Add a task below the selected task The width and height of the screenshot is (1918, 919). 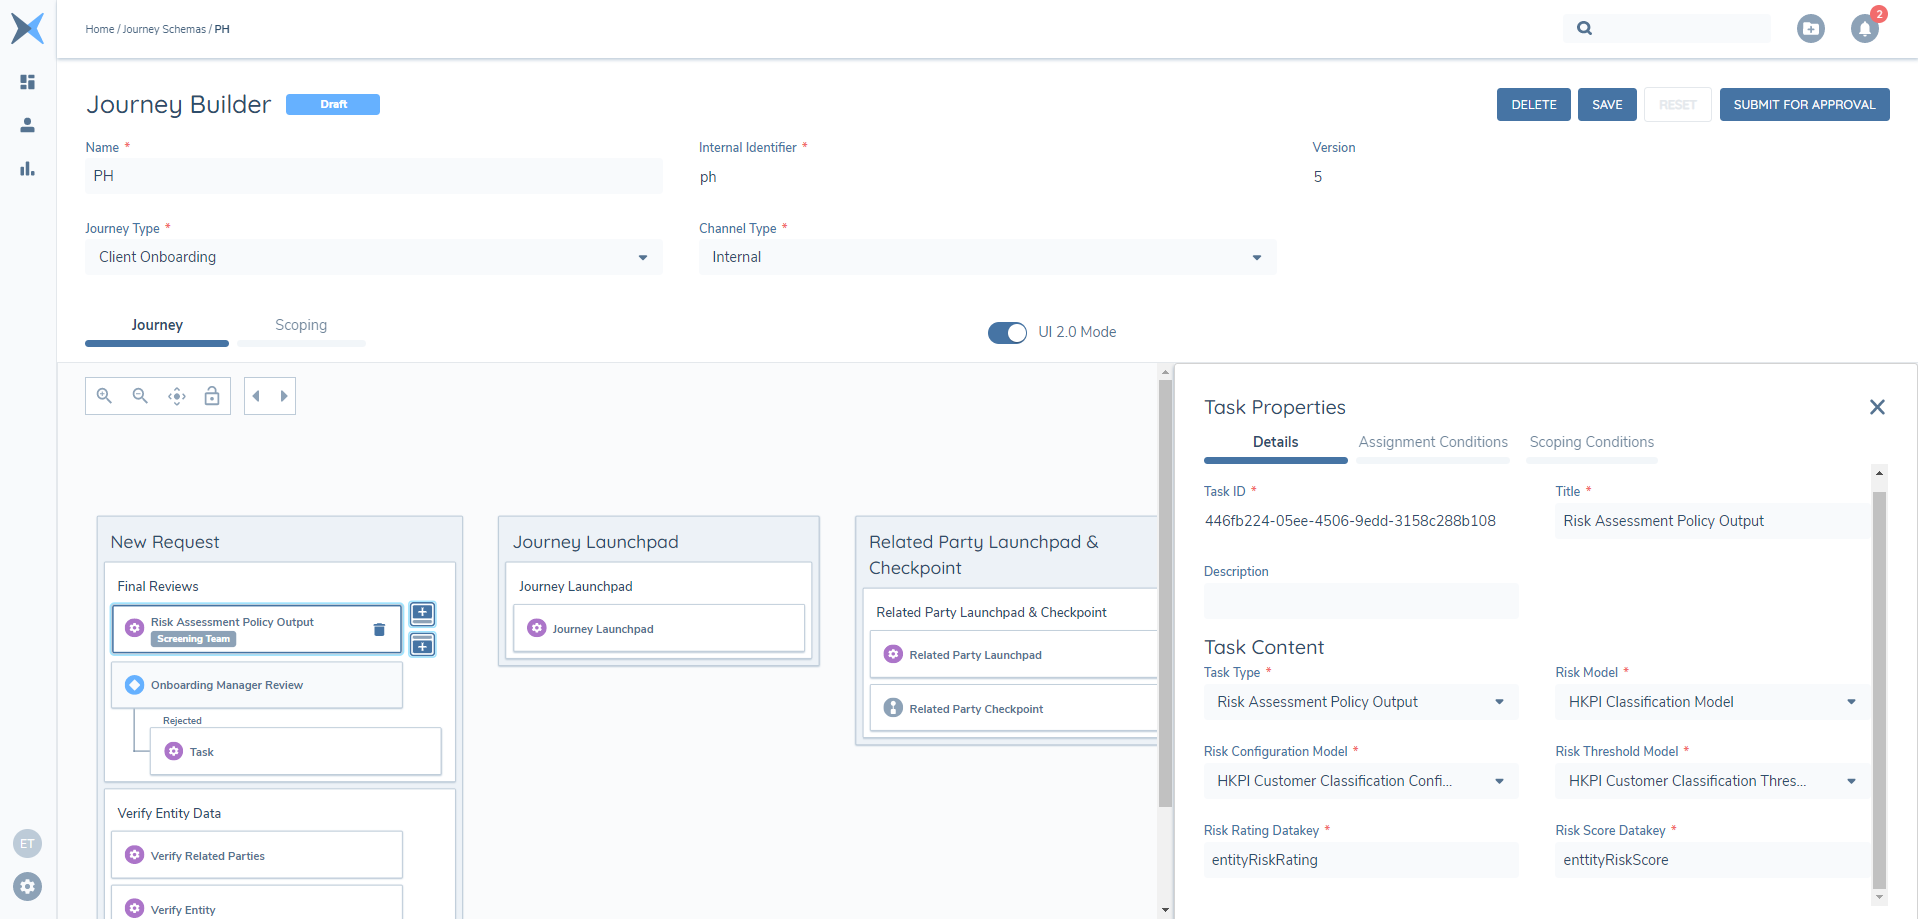pyautogui.click(x=423, y=645)
